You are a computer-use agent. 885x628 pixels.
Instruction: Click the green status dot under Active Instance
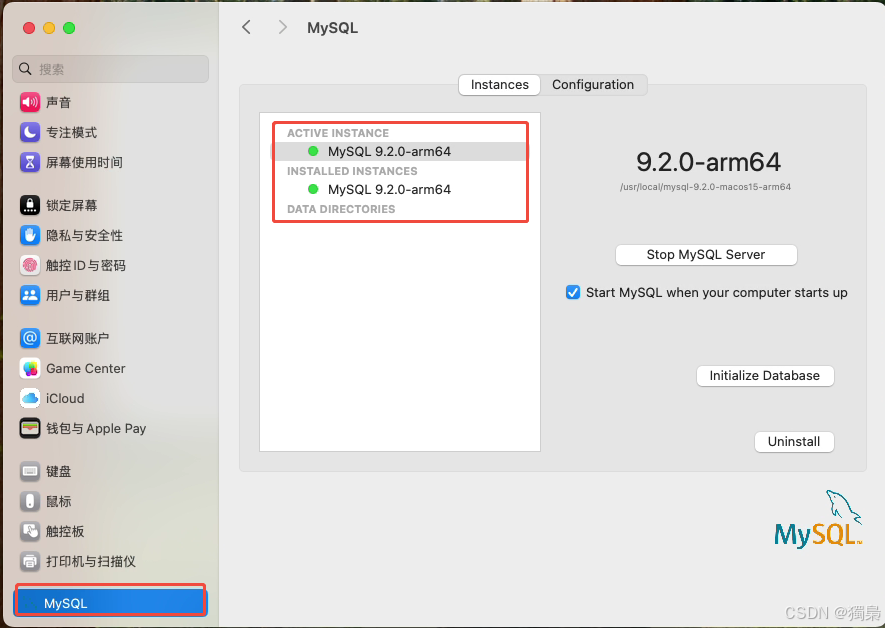[313, 151]
